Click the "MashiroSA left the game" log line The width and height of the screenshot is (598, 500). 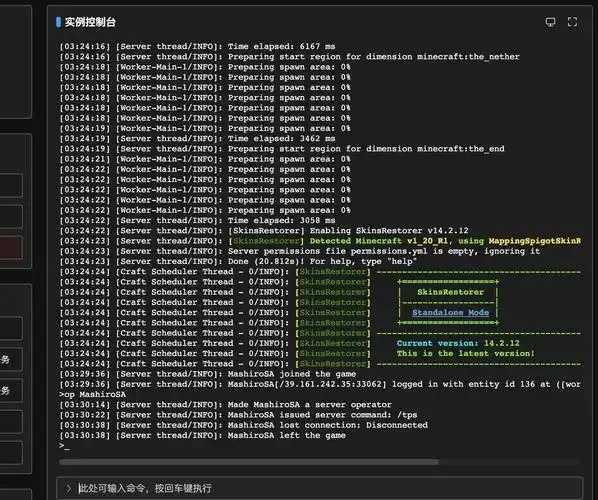[x=203, y=436]
